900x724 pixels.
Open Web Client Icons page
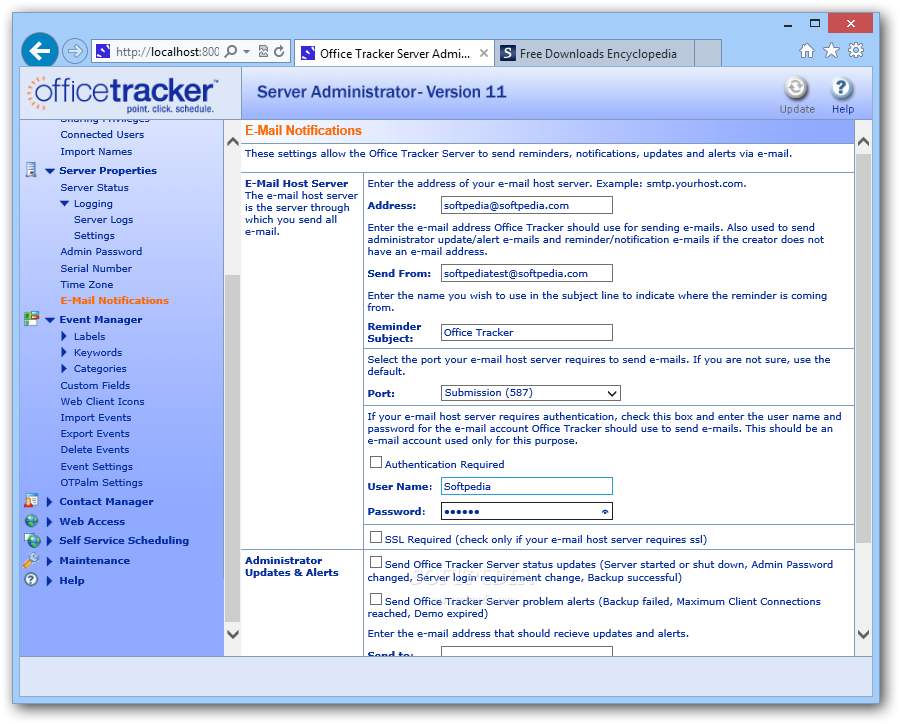click(102, 401)
